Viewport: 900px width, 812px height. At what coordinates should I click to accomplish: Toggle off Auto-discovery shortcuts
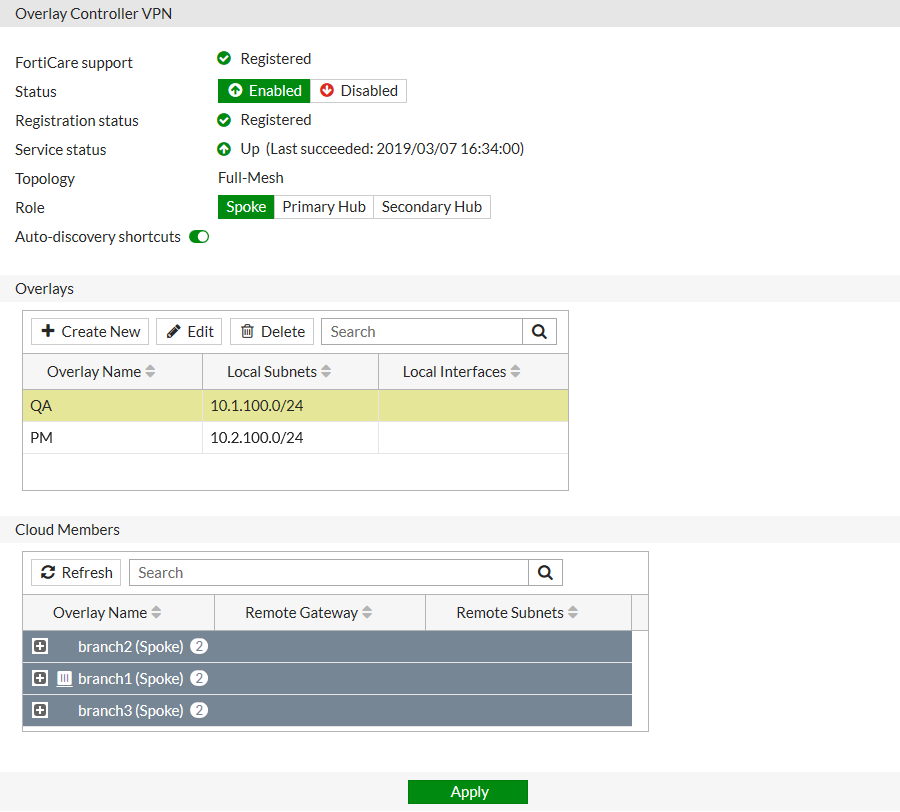pos(198,236)
